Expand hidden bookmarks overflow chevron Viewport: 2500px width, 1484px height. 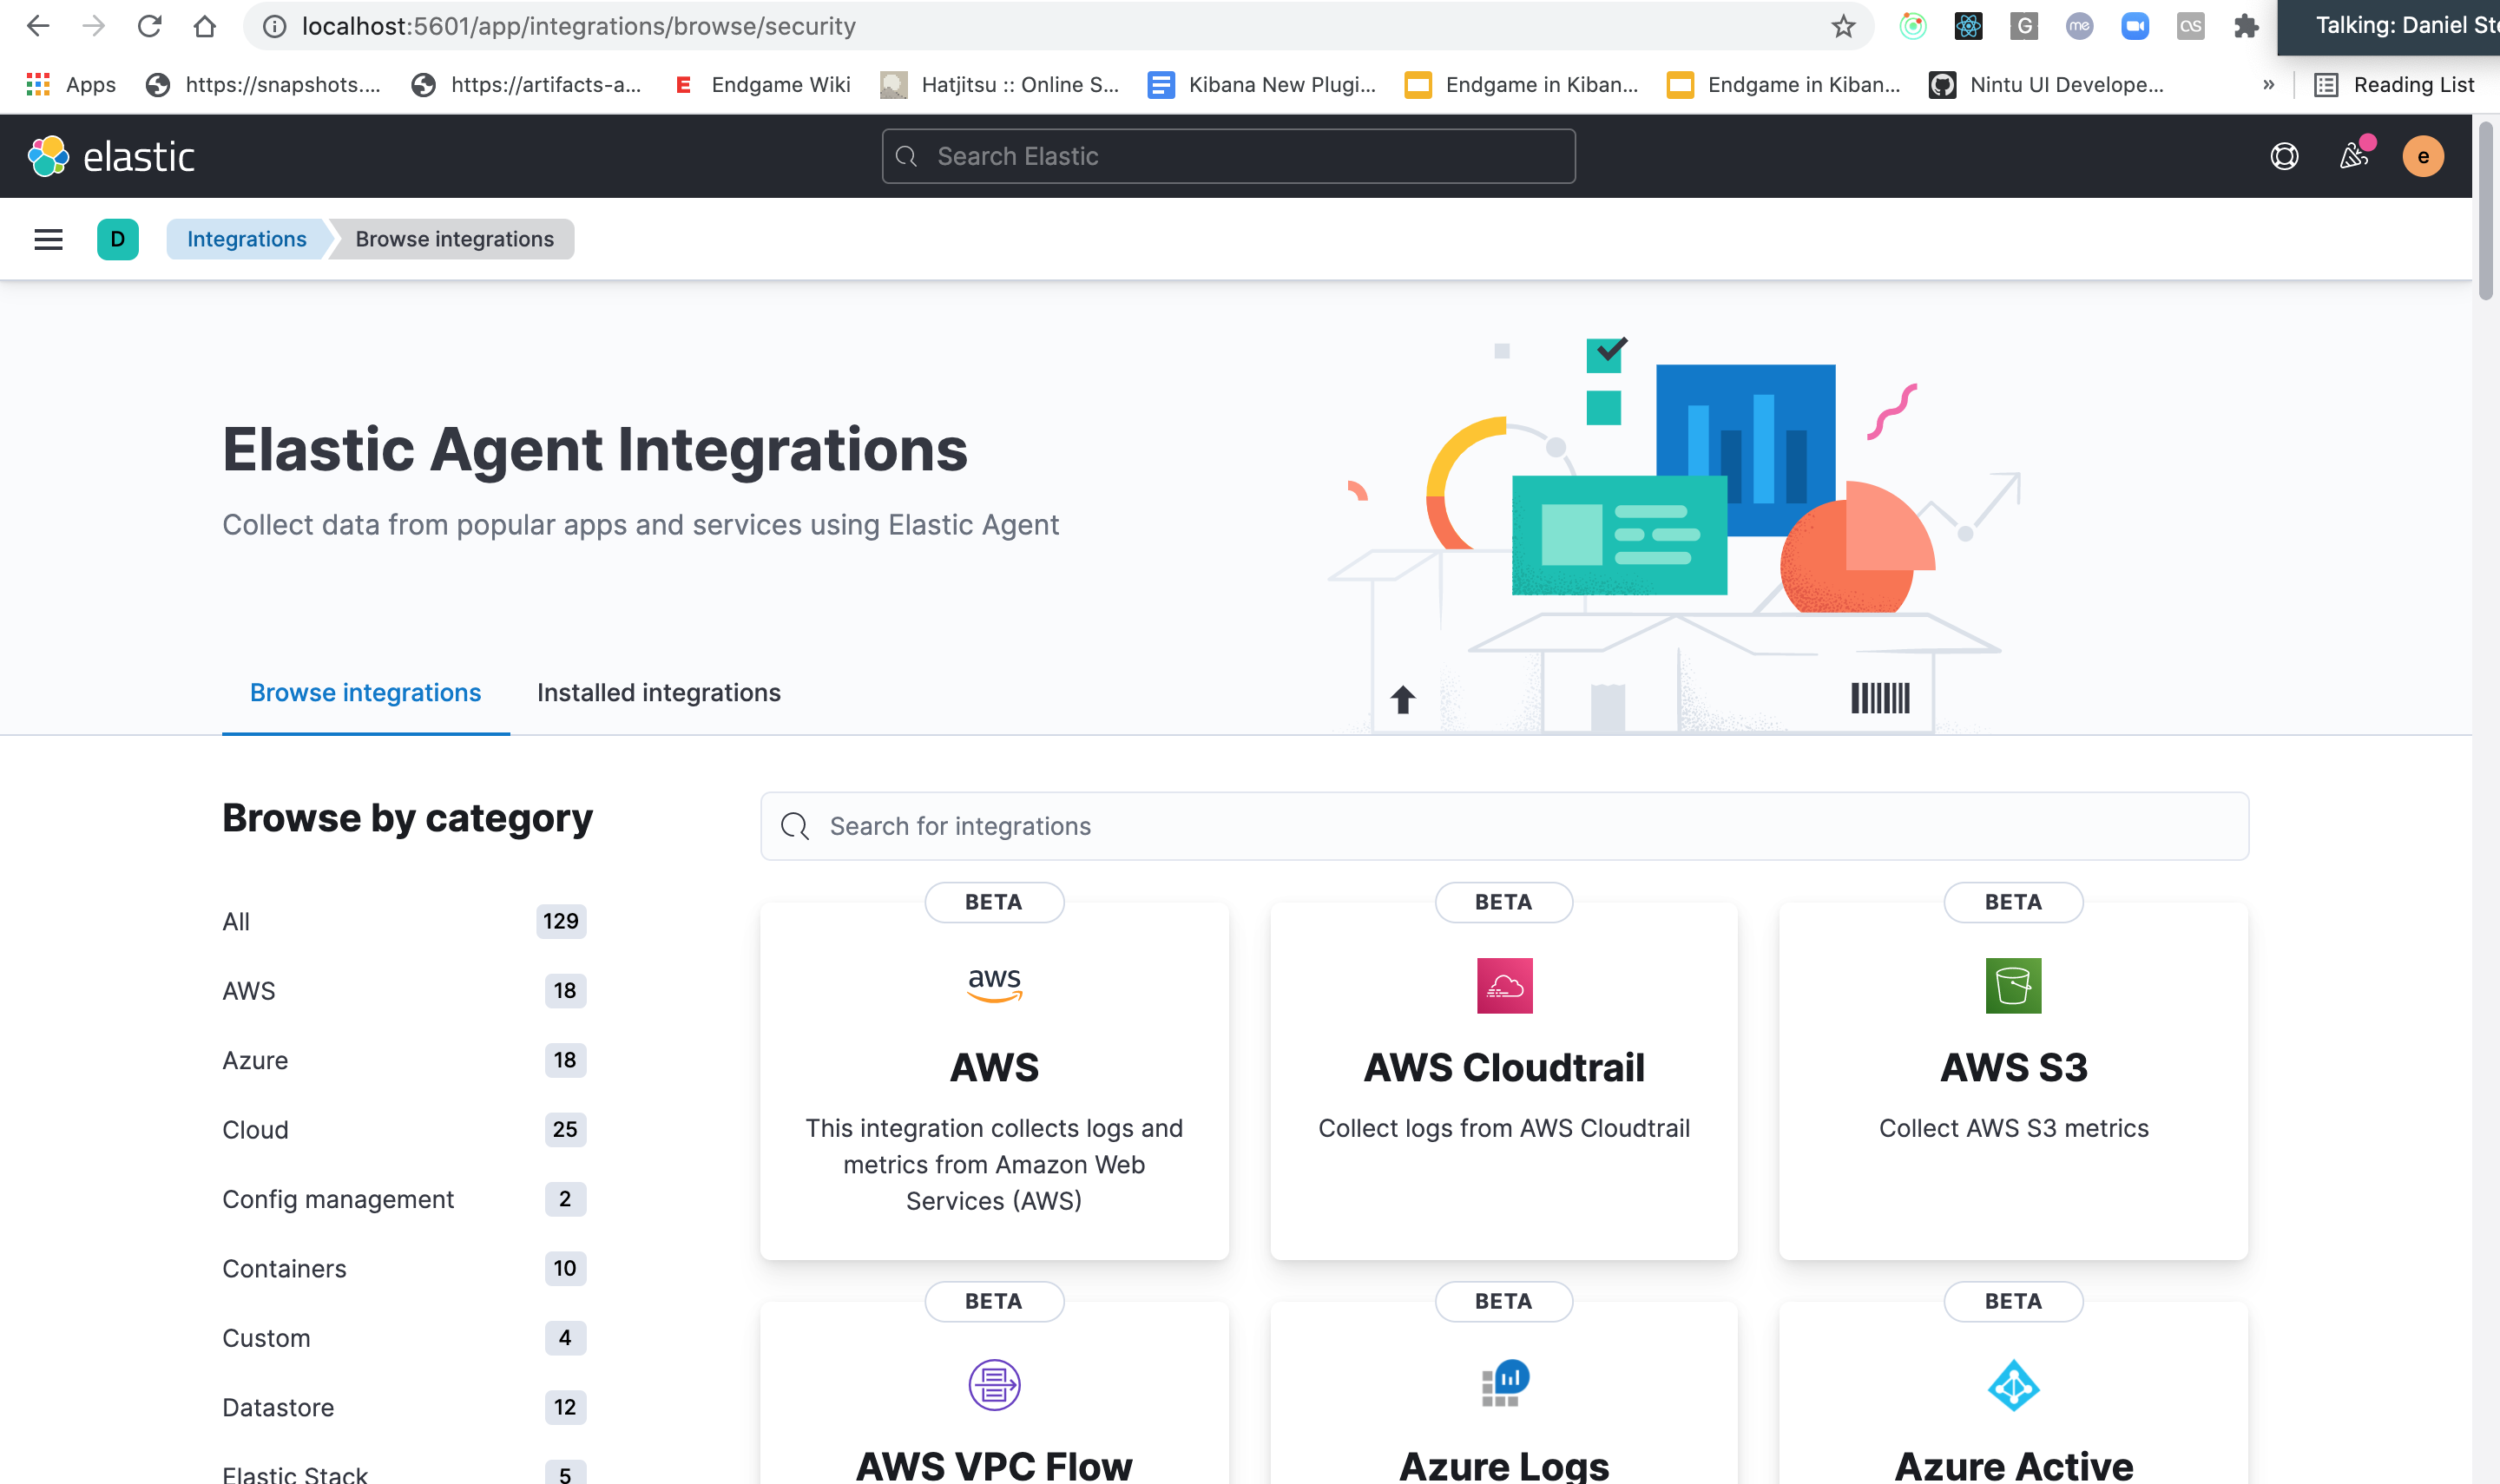(x=2269, y=85)
